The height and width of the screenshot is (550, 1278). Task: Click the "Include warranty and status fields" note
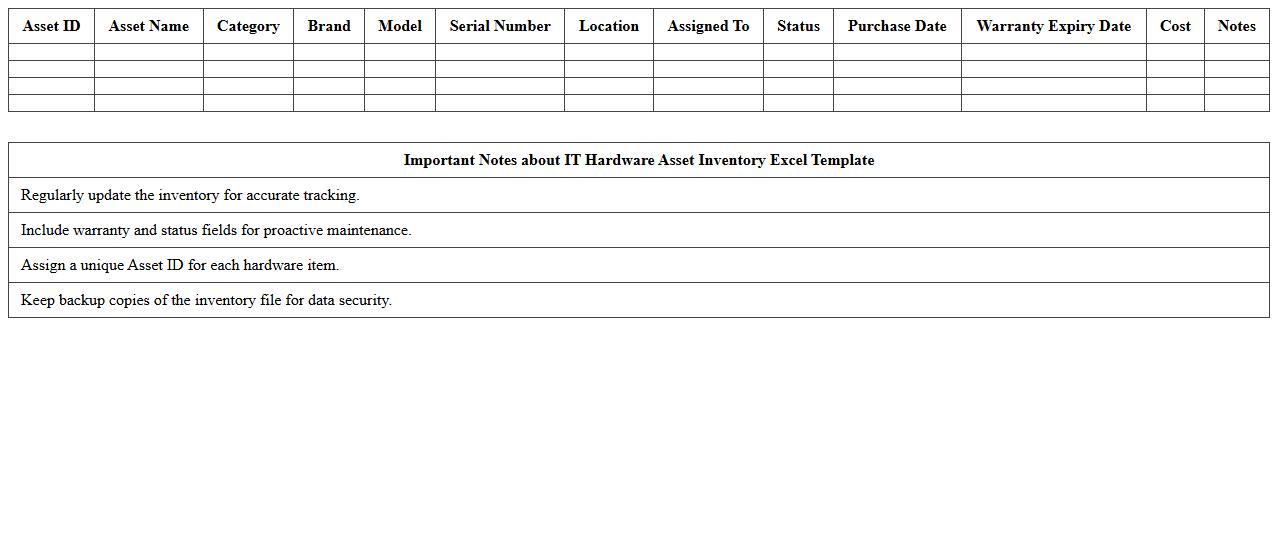pos(639,230)
